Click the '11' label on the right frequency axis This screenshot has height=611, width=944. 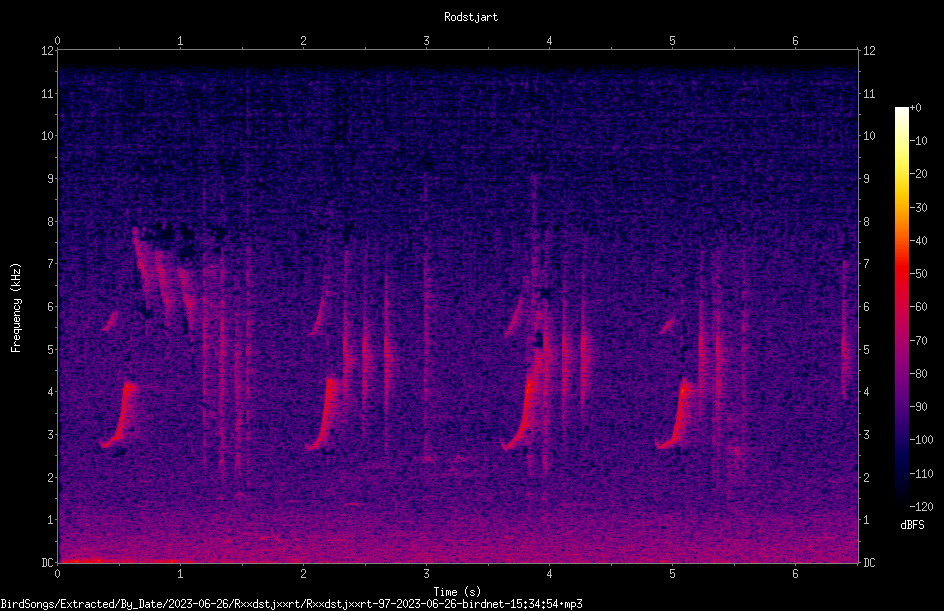click(869, 94)
